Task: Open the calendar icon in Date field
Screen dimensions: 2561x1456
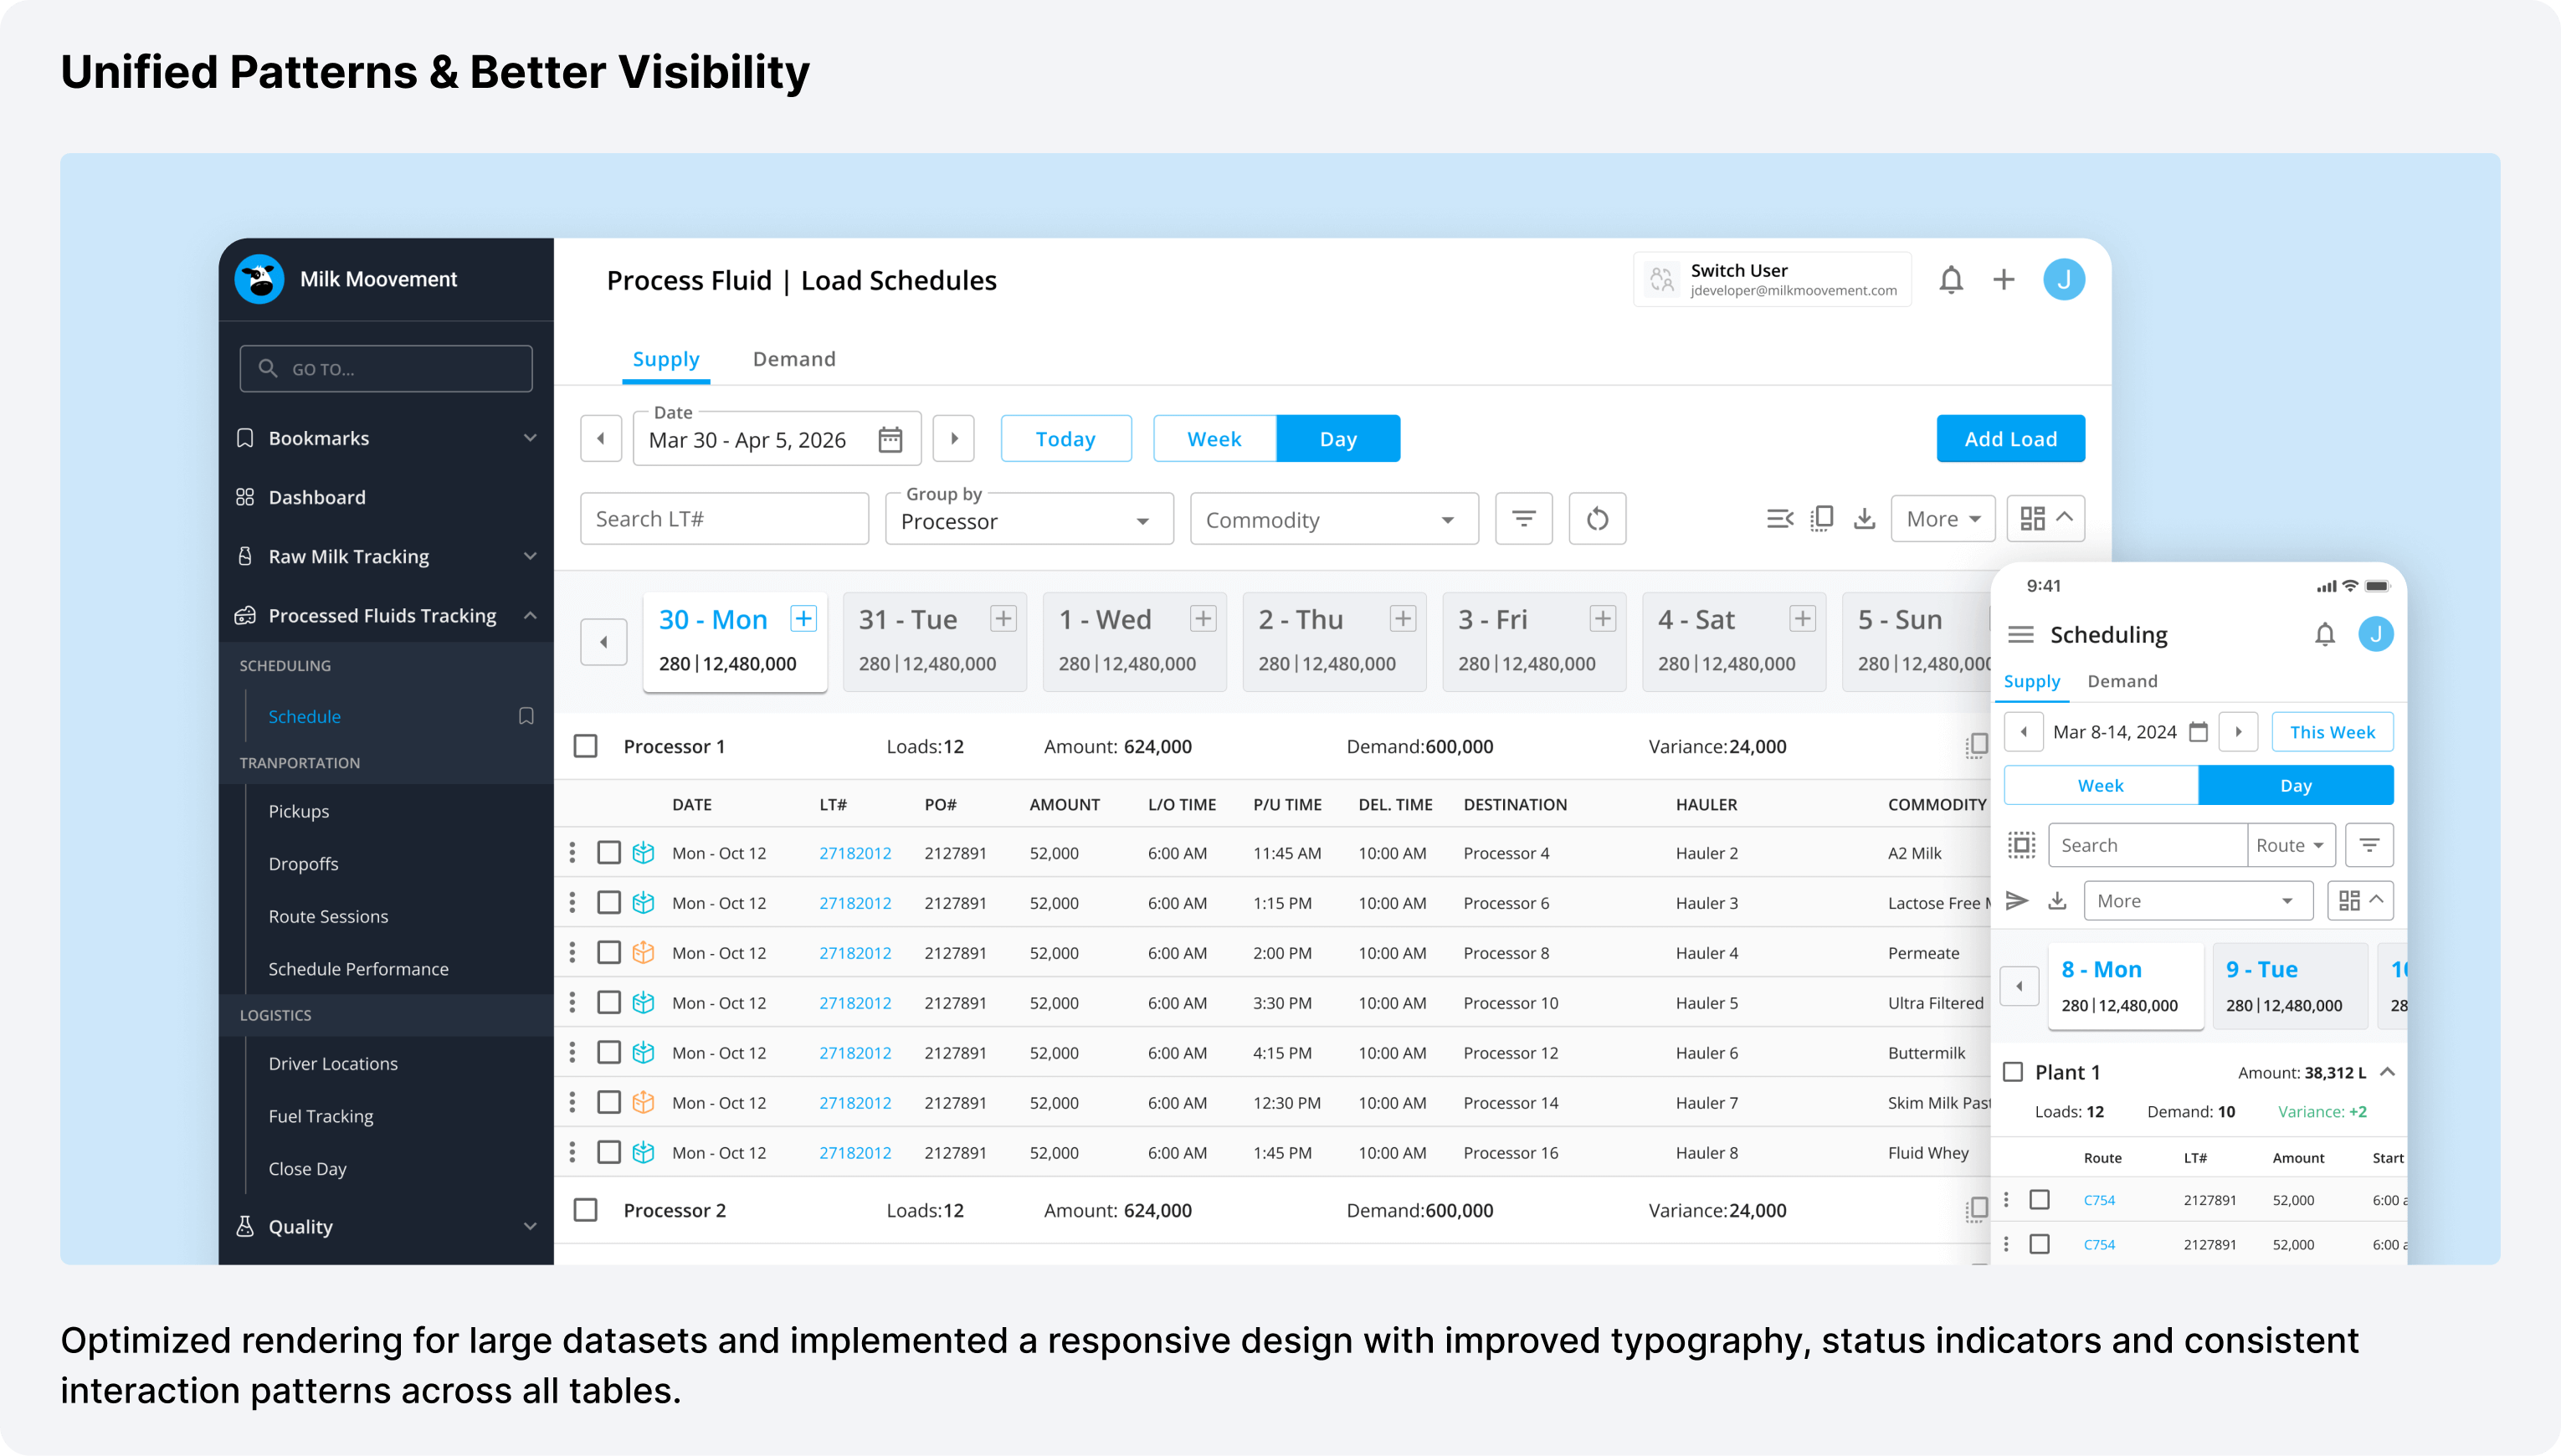Action: pyautogui.click(x=890, y=440)
